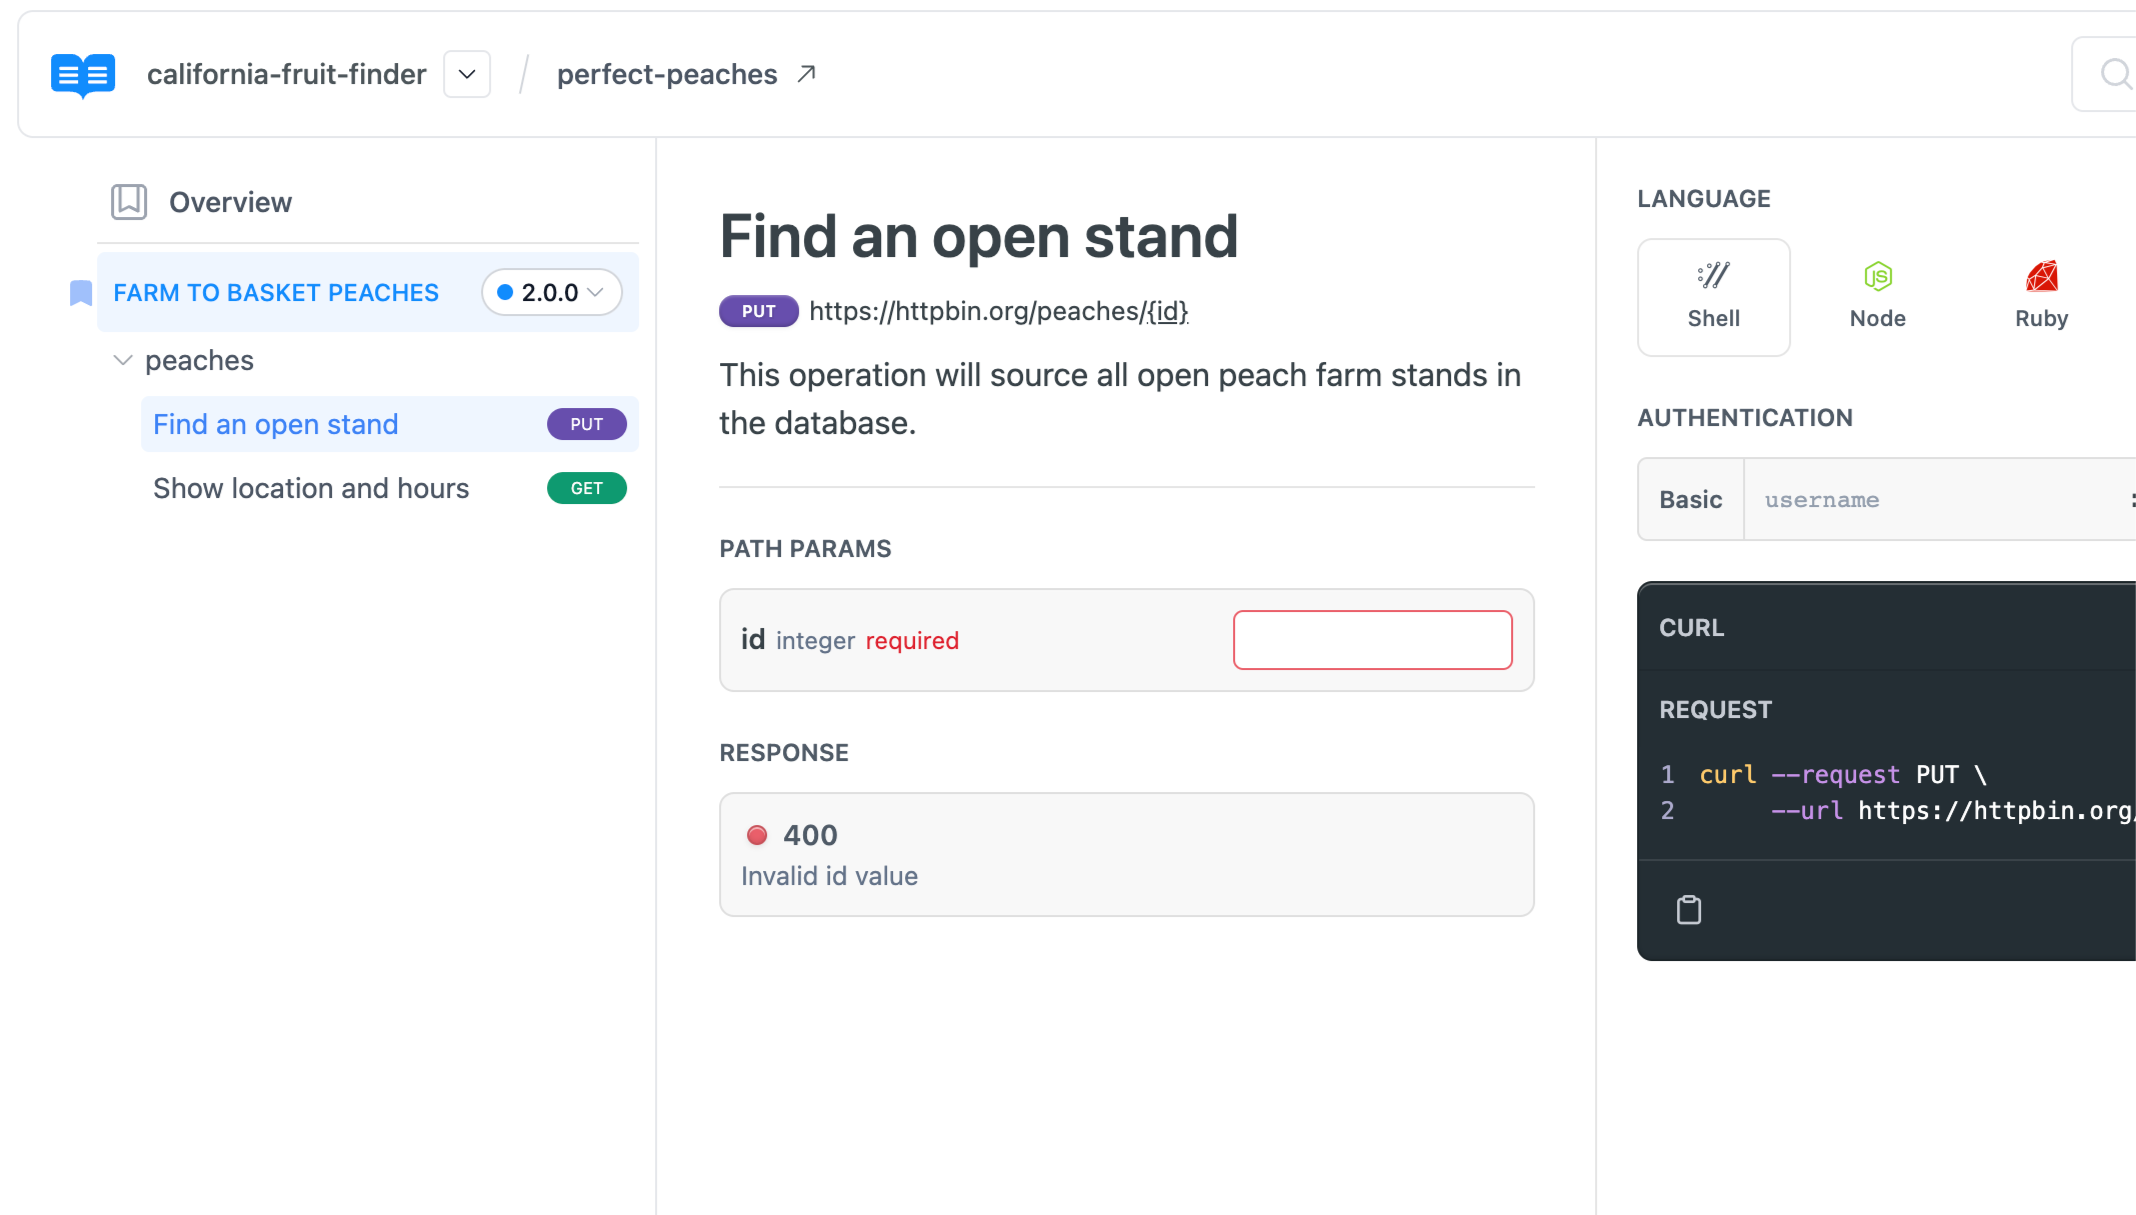Open the 2.0.0 version dropdown
Viewport: 2136px width, 1215px height.
click(550, 292)
